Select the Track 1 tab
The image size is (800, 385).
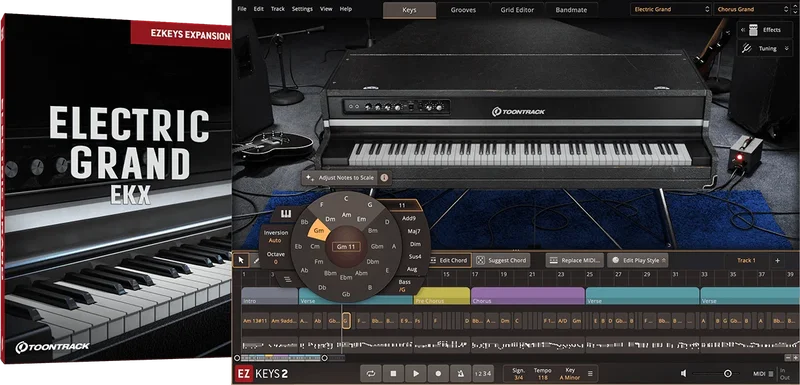click(x=746, y=261)
